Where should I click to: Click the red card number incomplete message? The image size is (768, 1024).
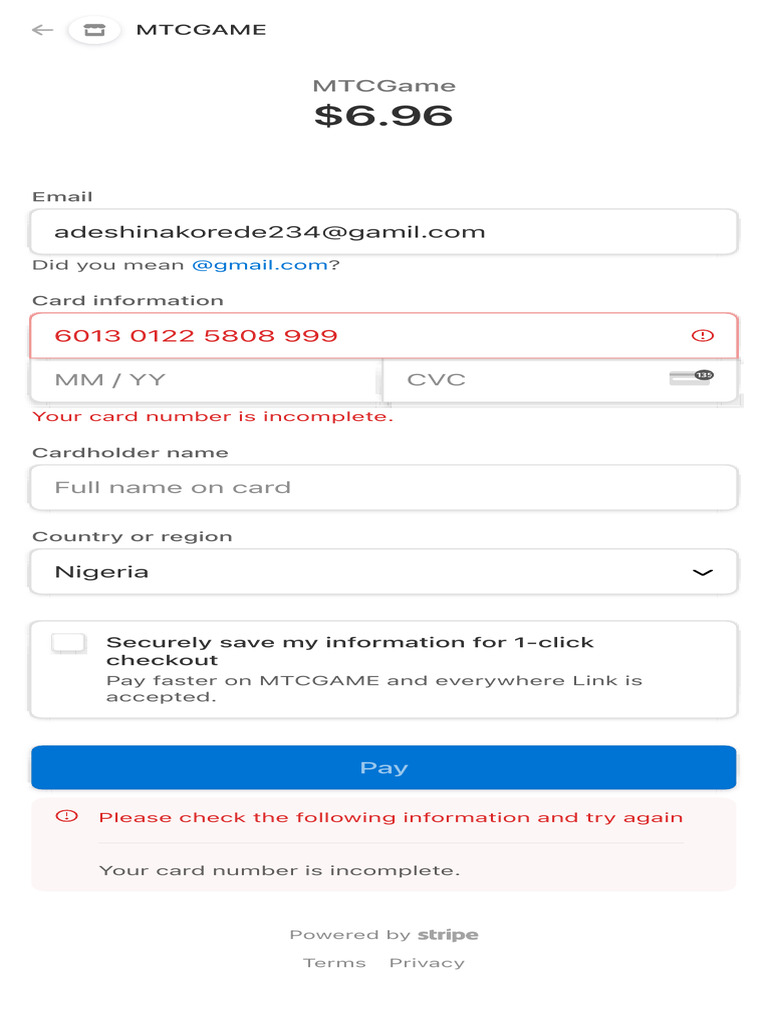coord(213,416)
